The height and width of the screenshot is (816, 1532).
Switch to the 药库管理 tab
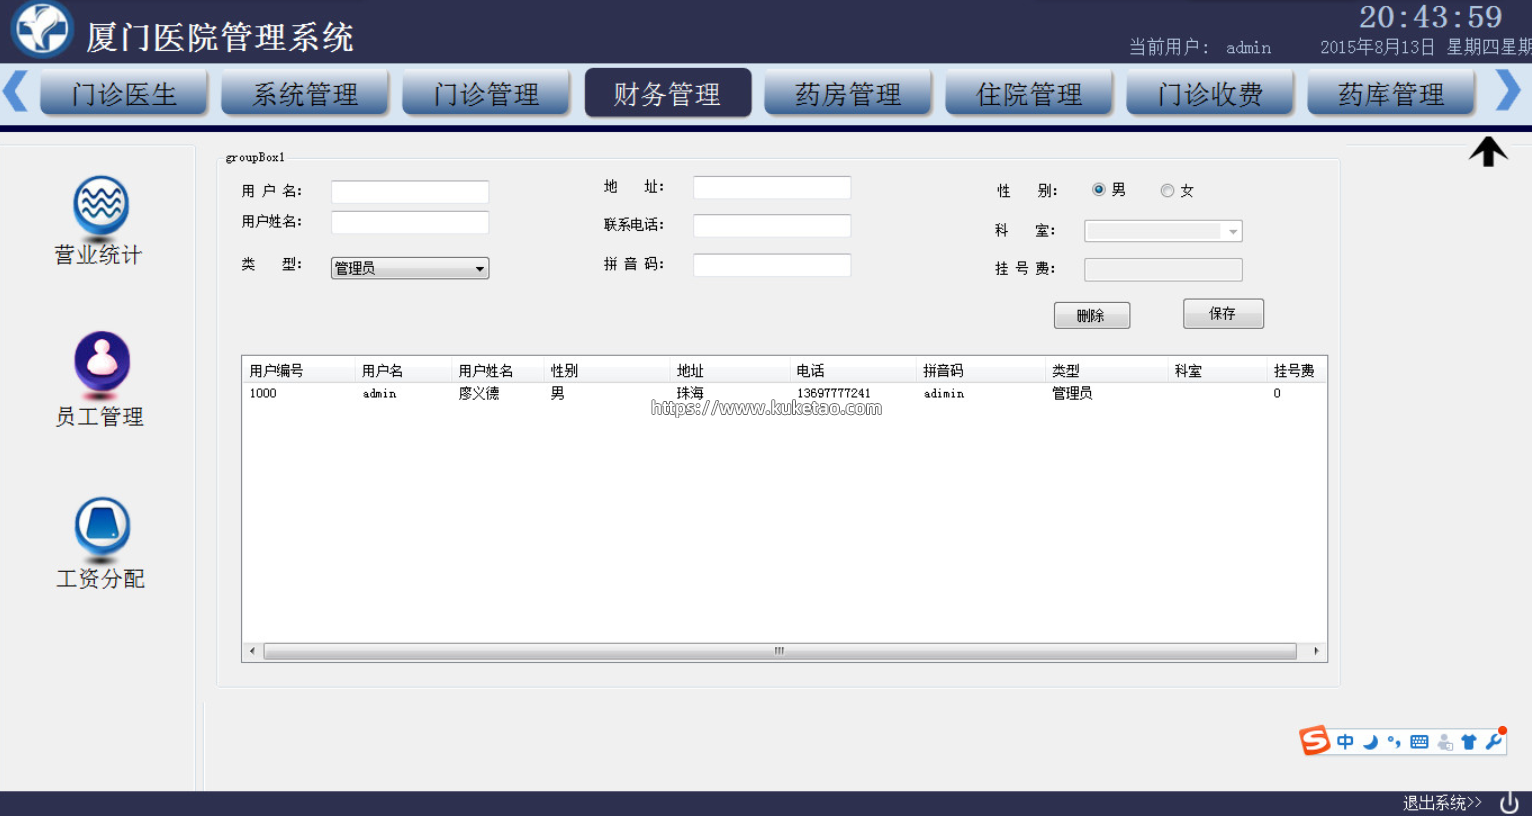(x=1391, y=94)
